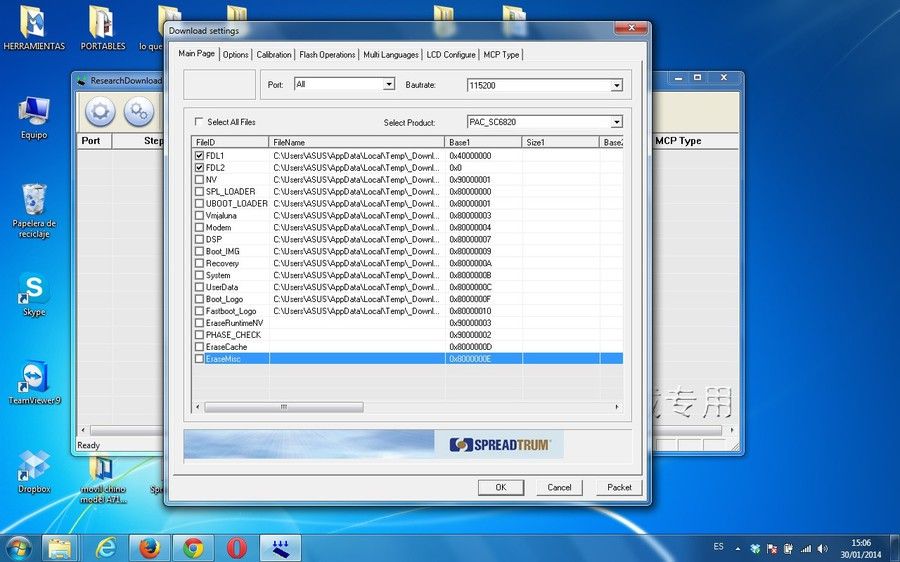Click the FileID column header
This screenshot has height=562, width=900.
click(230, 142)
